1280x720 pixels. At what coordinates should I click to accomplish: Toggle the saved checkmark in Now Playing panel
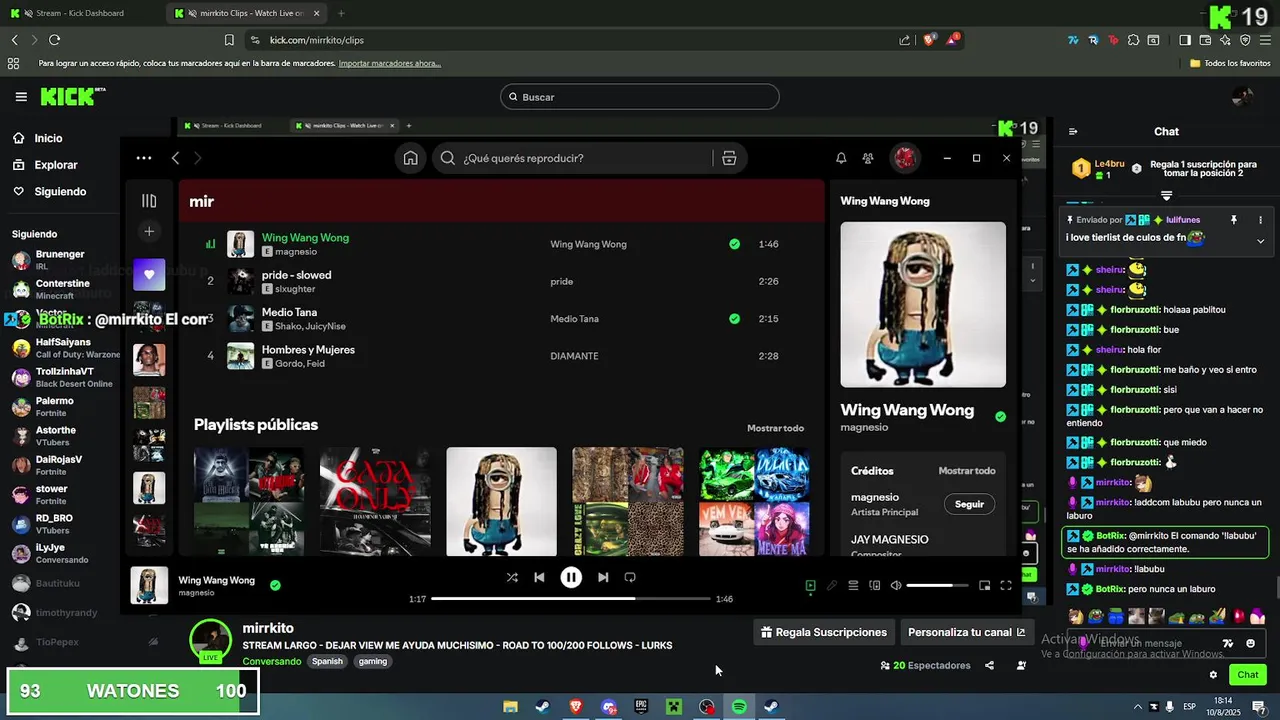click(x=1000, y=417)
